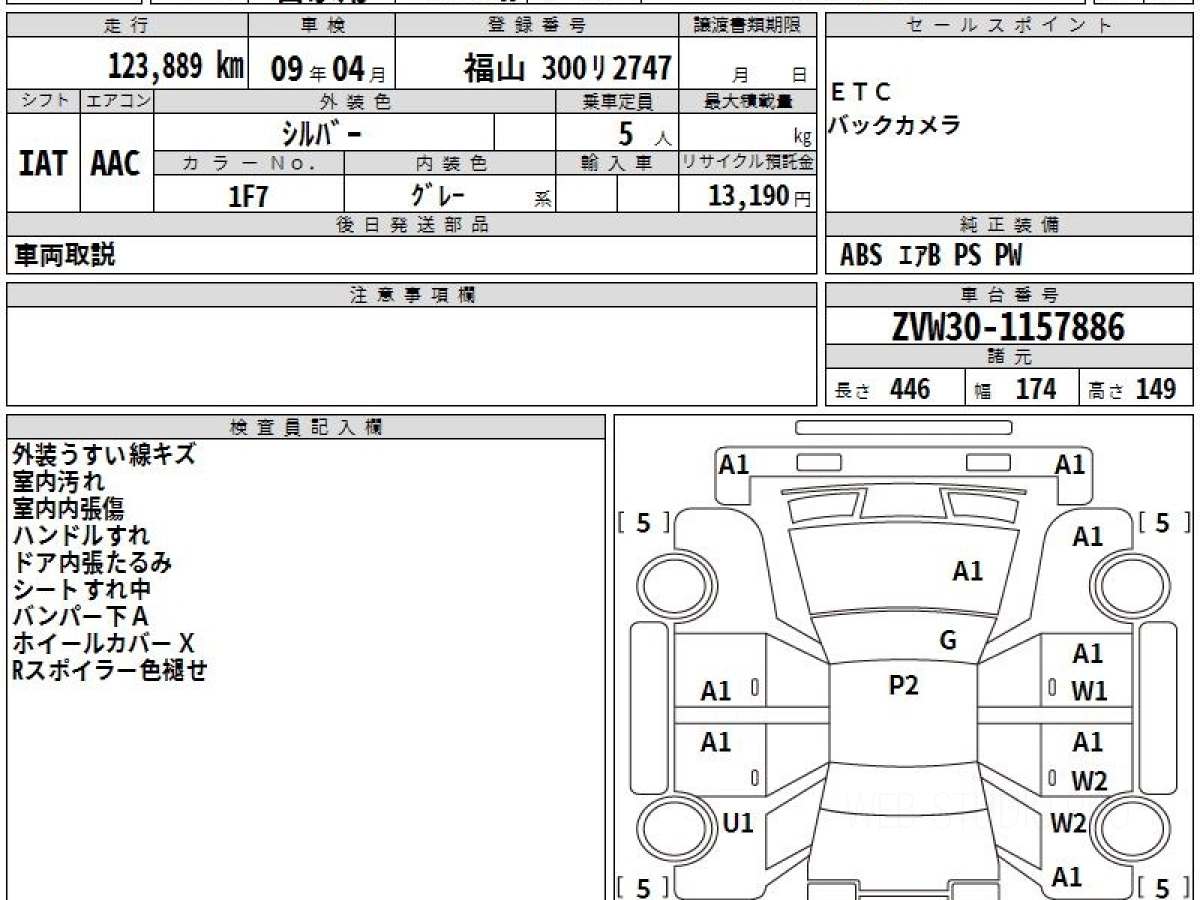Click the シフト header cell
1200x900 pixels.
point(43,101)
